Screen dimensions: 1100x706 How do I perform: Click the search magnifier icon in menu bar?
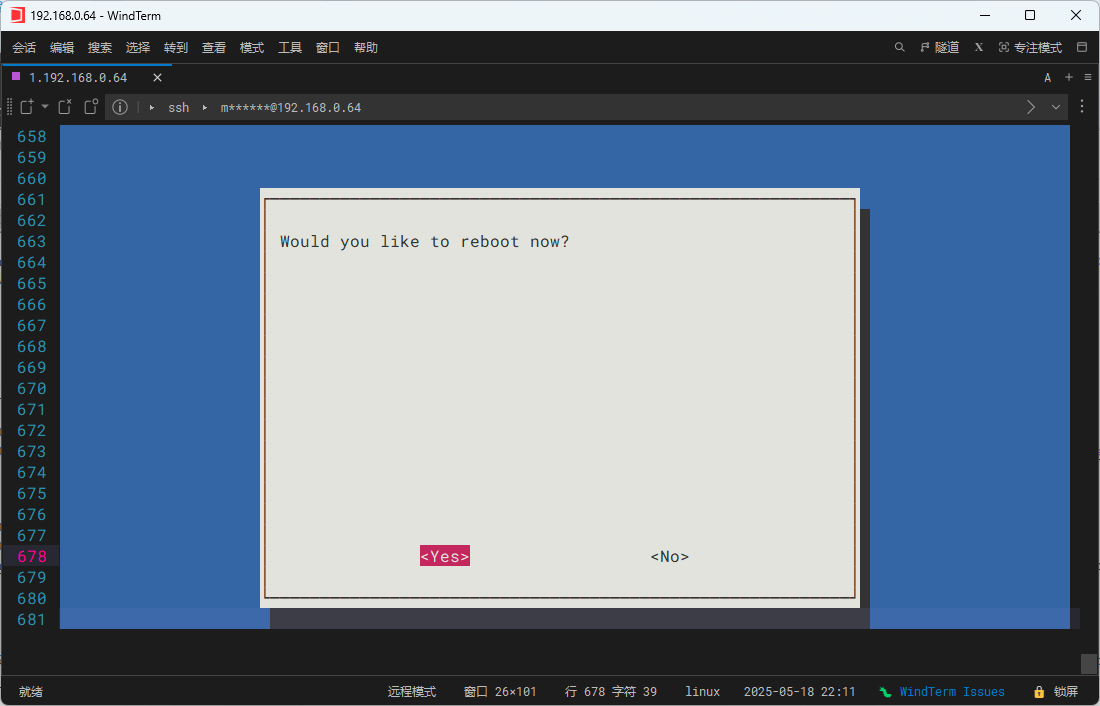tap(899, 47)
